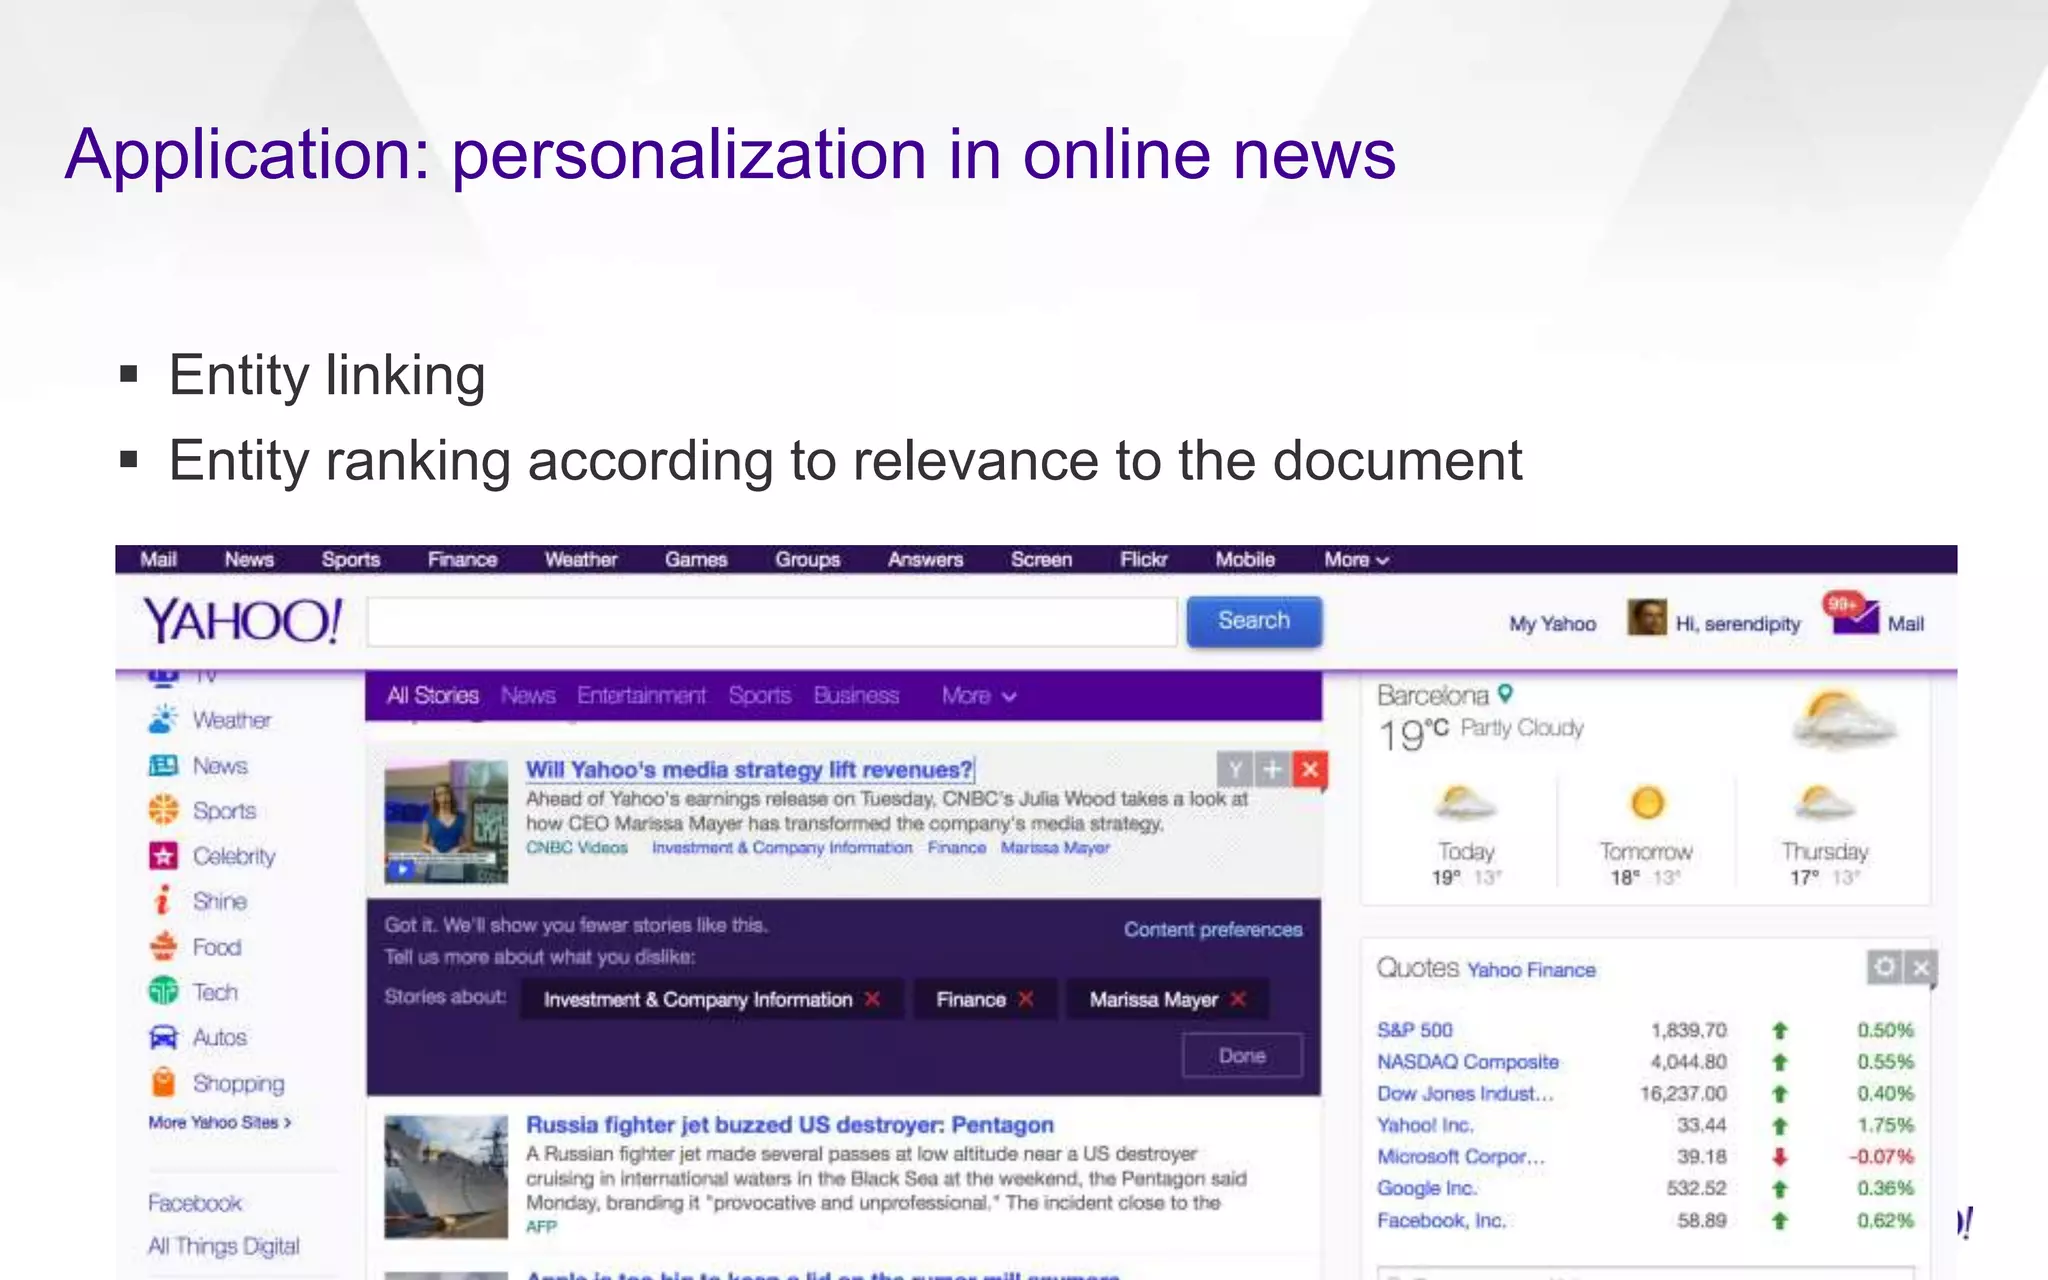
Task: Click the Shopping bag icon
Action: (x=163, y=1082)
